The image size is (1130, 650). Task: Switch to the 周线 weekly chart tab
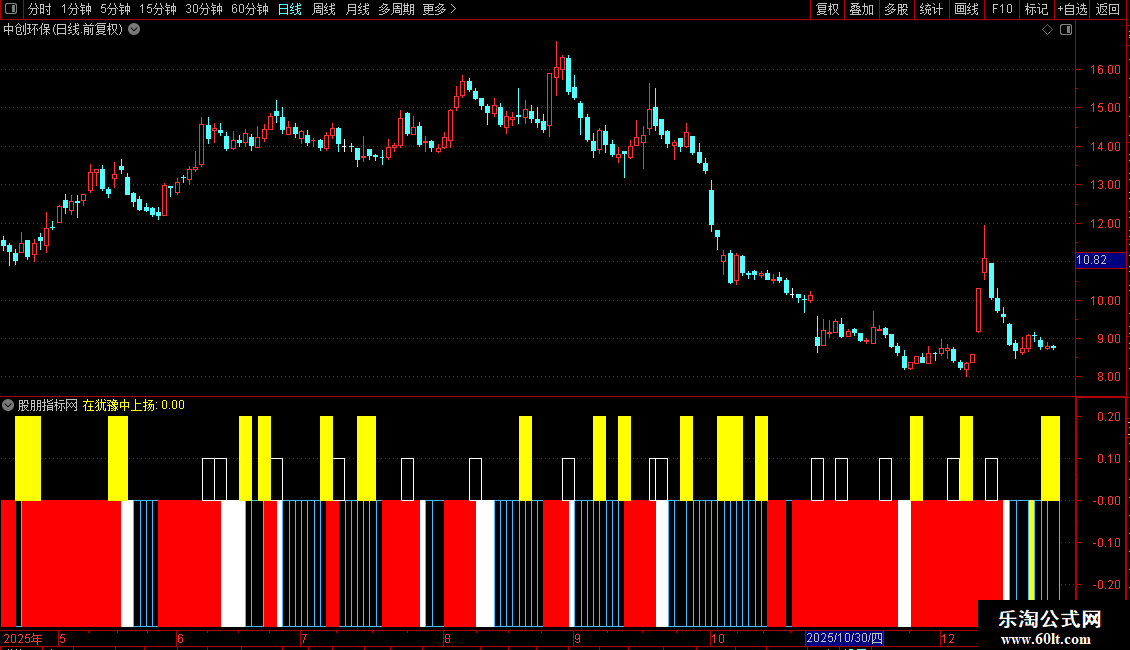tap(324, 9)
